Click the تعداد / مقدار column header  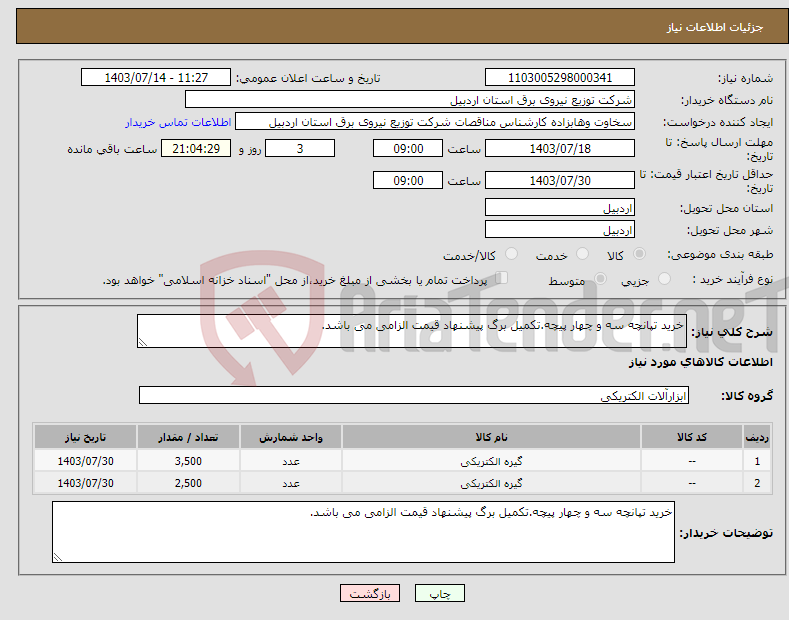[x=188, y=437]
